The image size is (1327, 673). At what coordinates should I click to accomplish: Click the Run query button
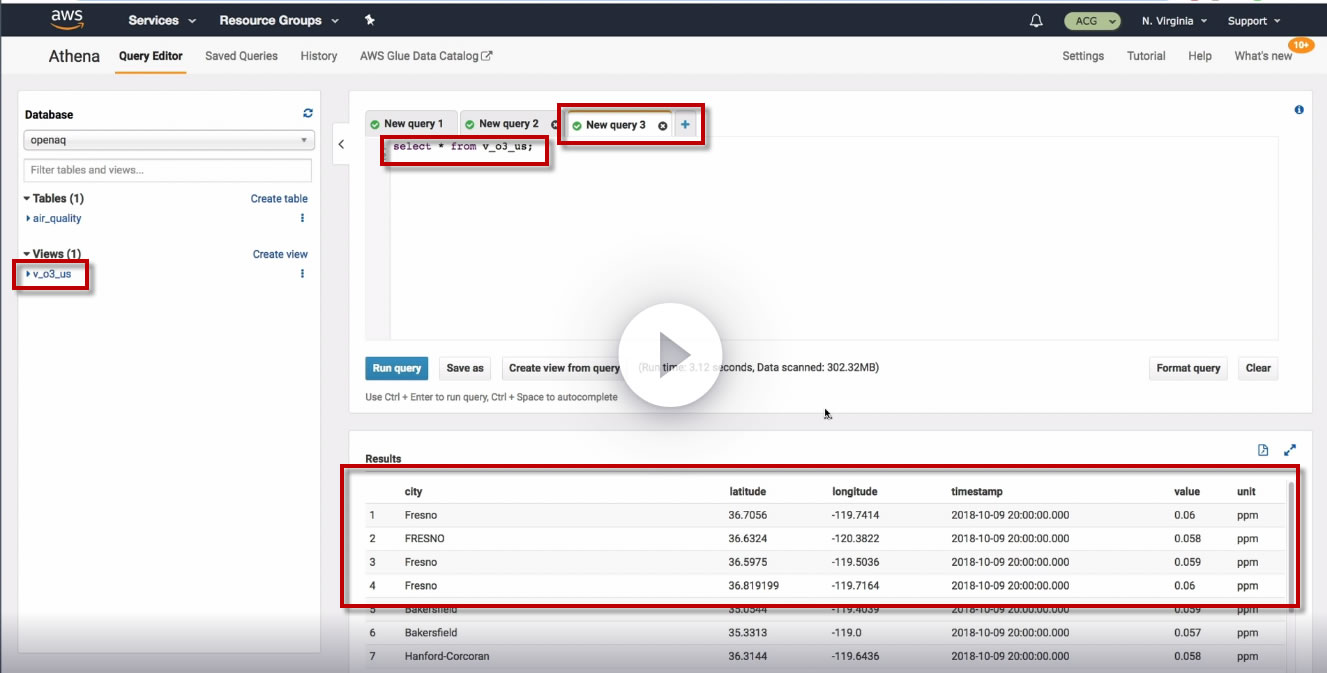pyautogui.click(x=397, y=368)
